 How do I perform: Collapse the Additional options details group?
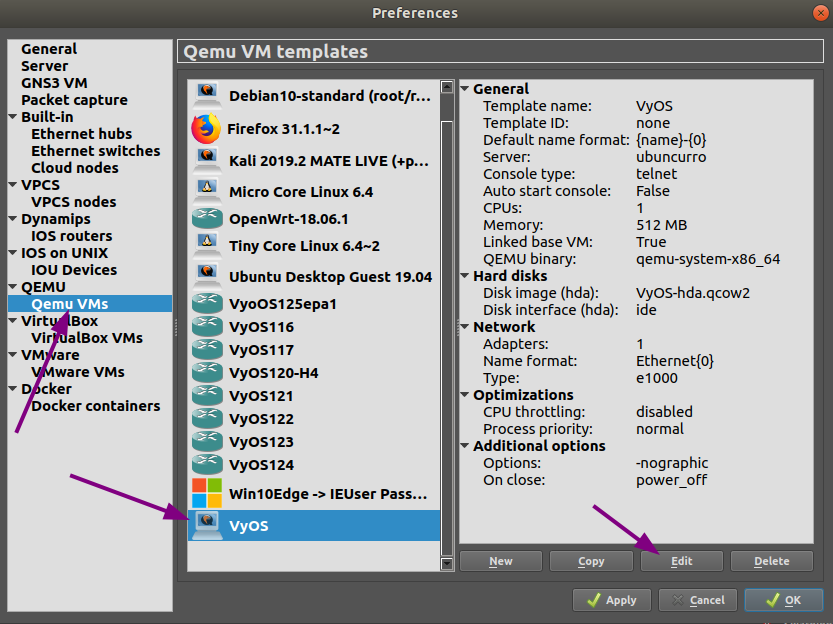(x=465, y=446)
